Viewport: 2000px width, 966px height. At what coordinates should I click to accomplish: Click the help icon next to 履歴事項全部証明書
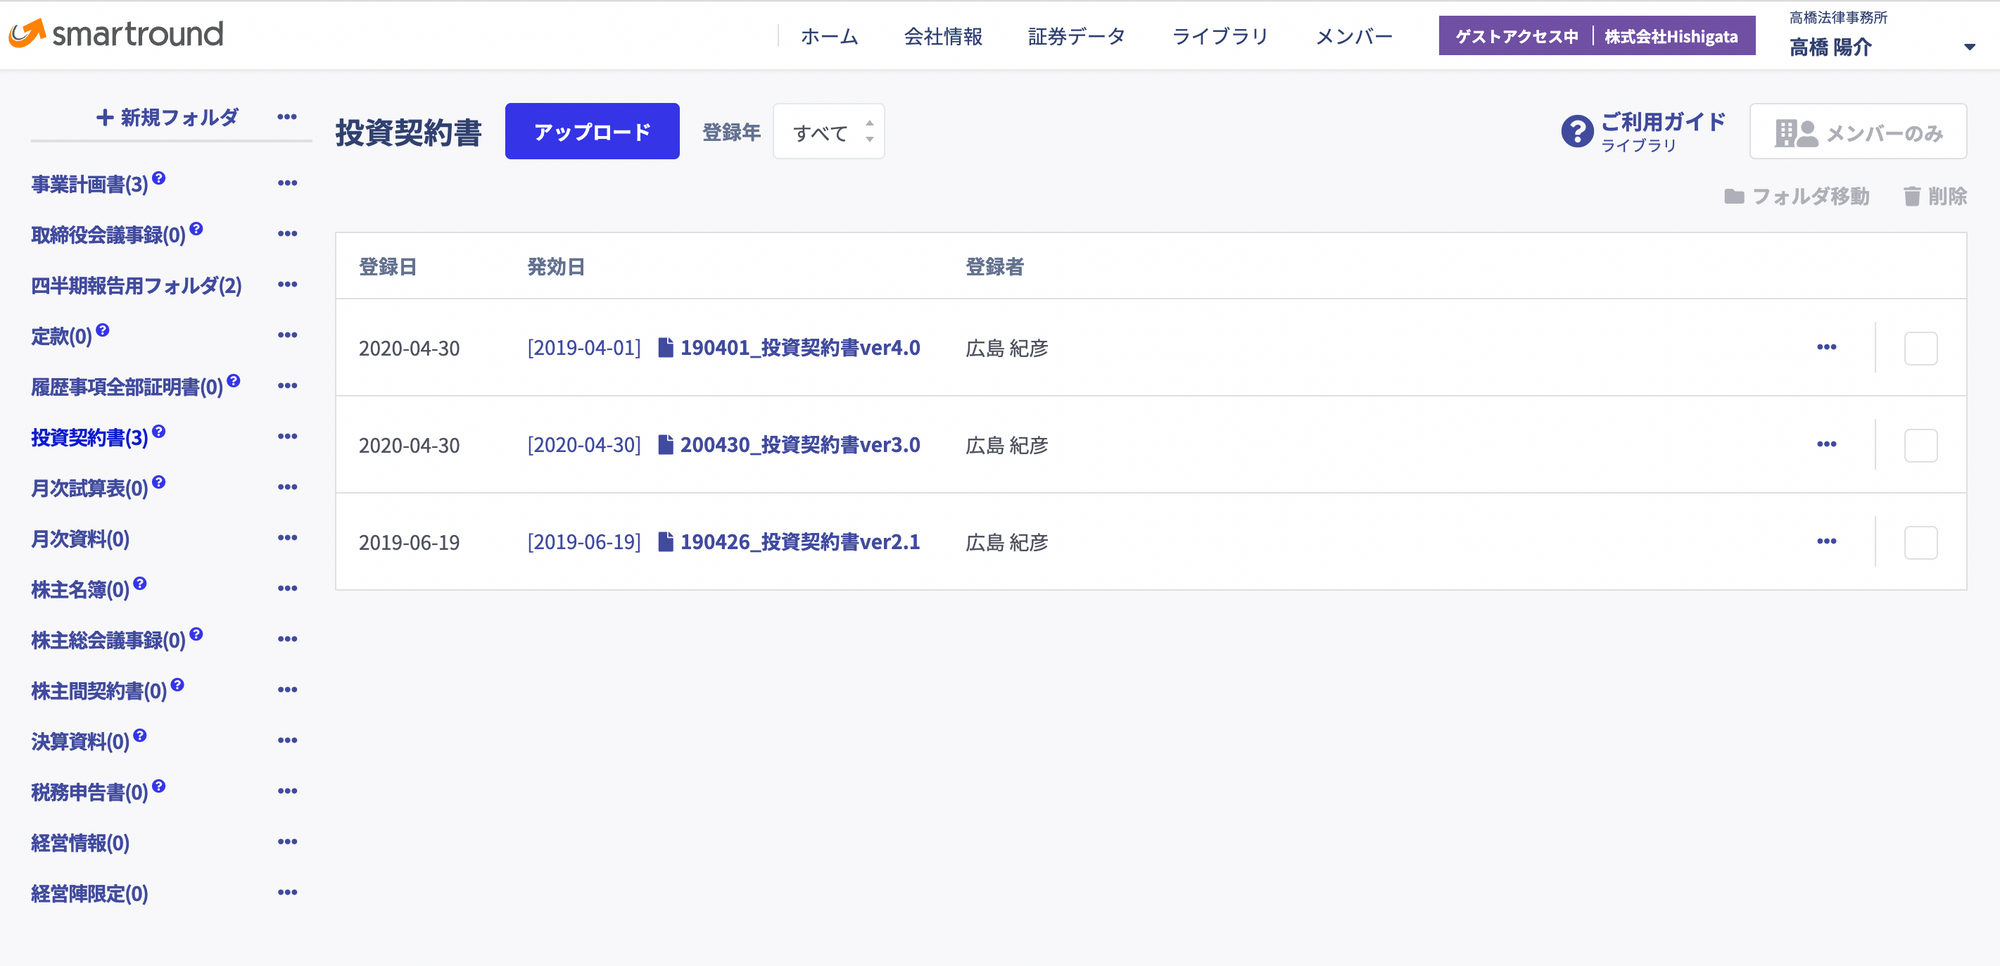[x=234, y=381]
